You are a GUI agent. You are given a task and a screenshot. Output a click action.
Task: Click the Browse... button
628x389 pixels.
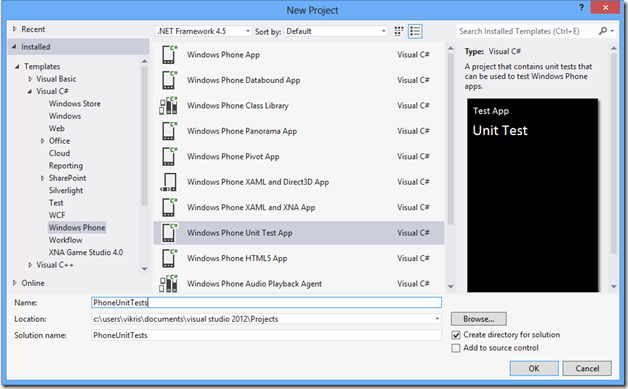[x=479, y=319]
